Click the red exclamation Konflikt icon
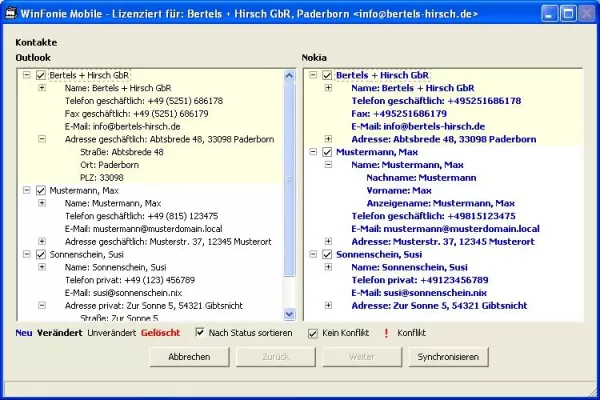 (x=384, y=332)
